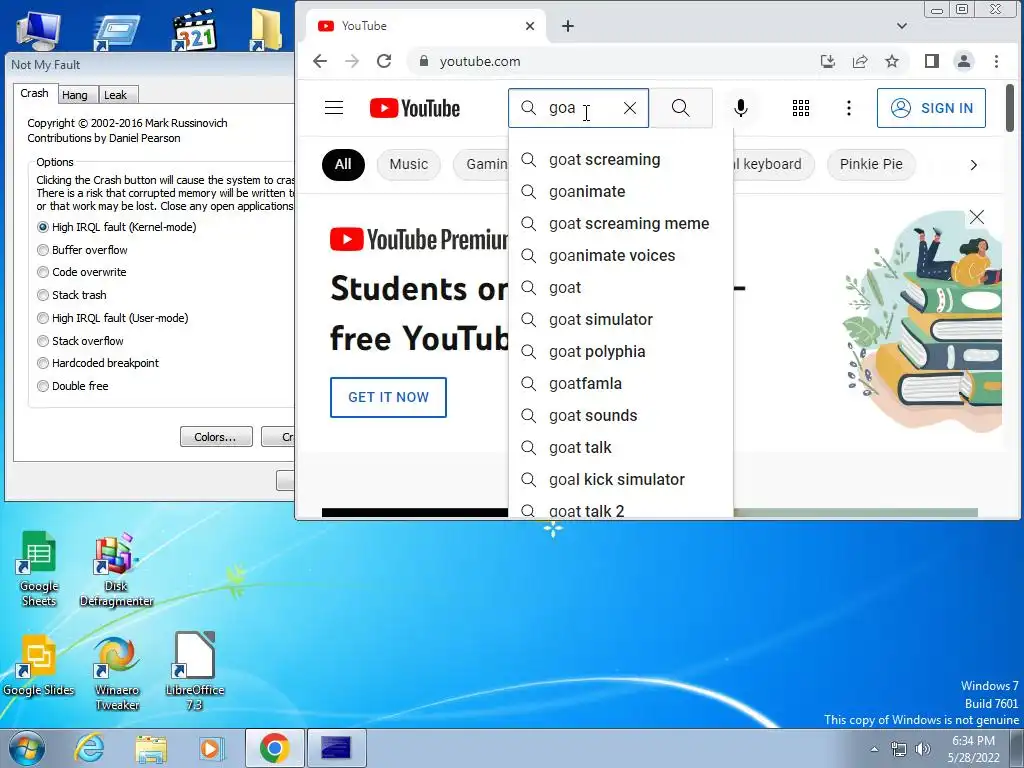Open the YouTube hamburger guide menu

334,108
